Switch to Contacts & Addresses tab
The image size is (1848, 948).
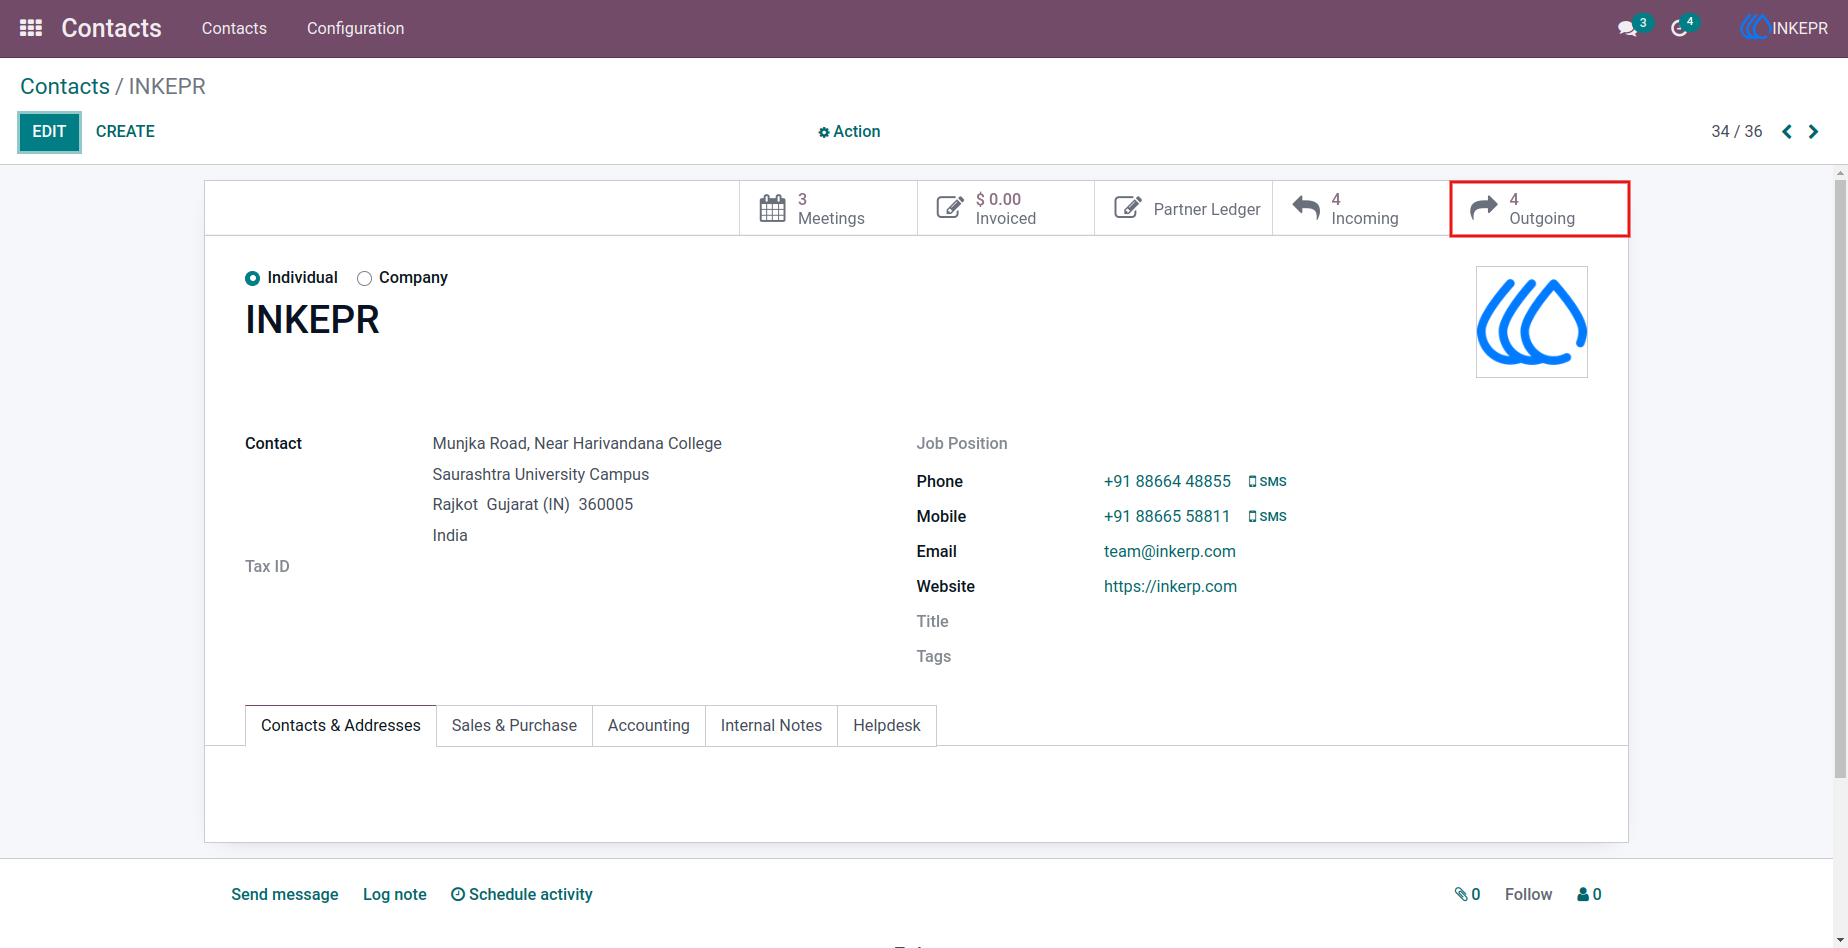341,725
